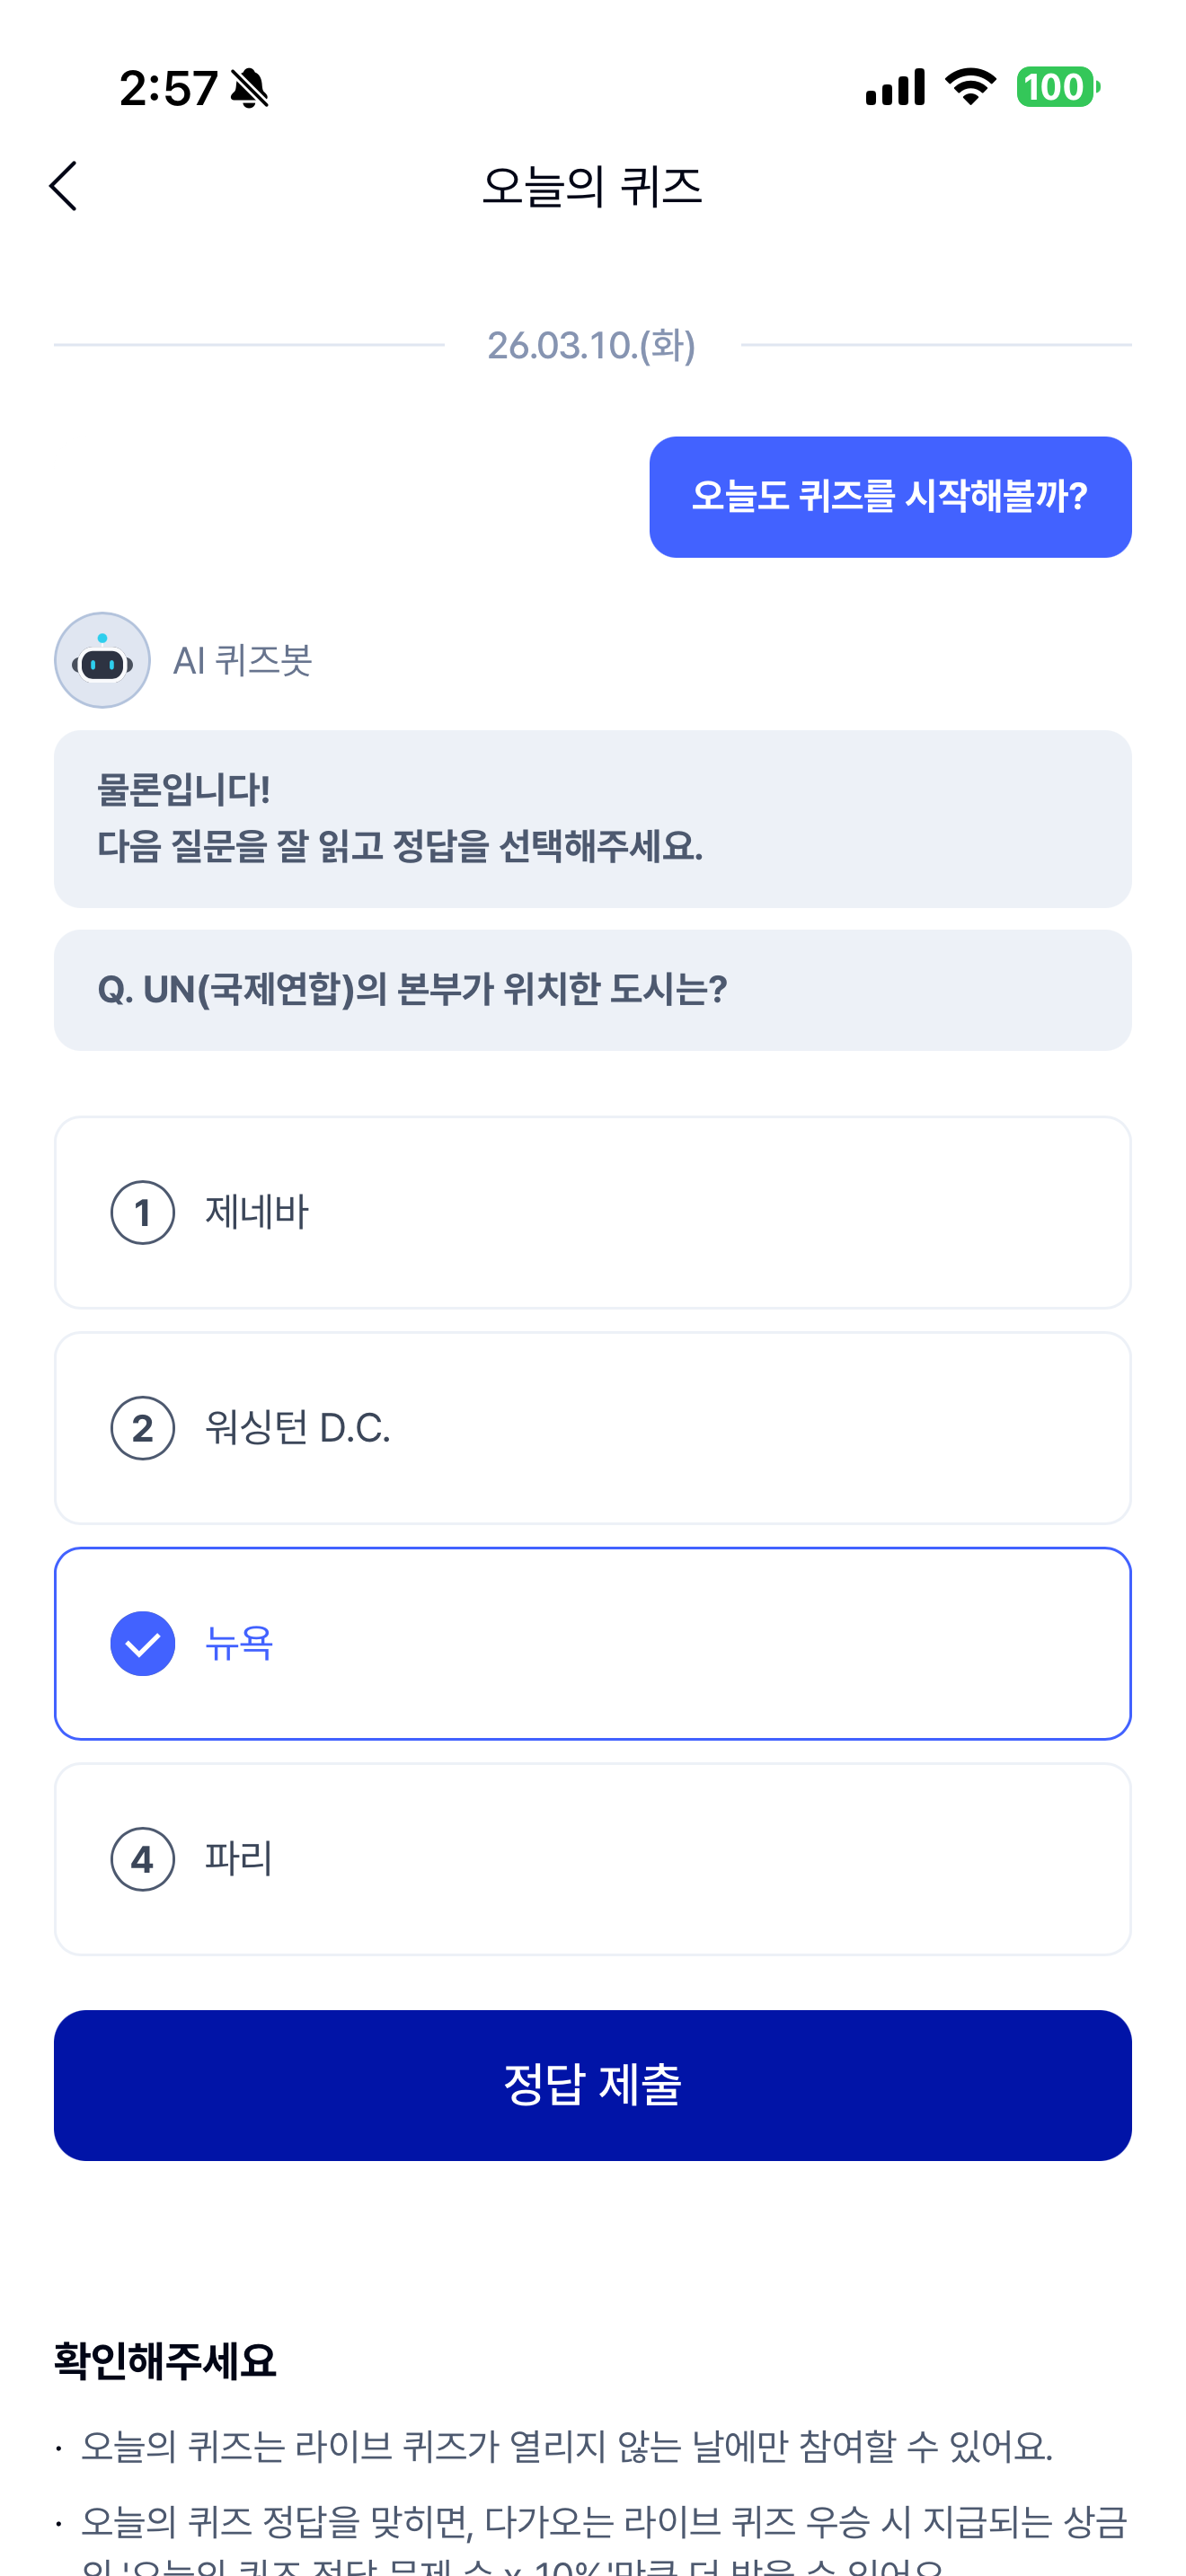Click the circled number 2 icon

tap(143, 1427)
